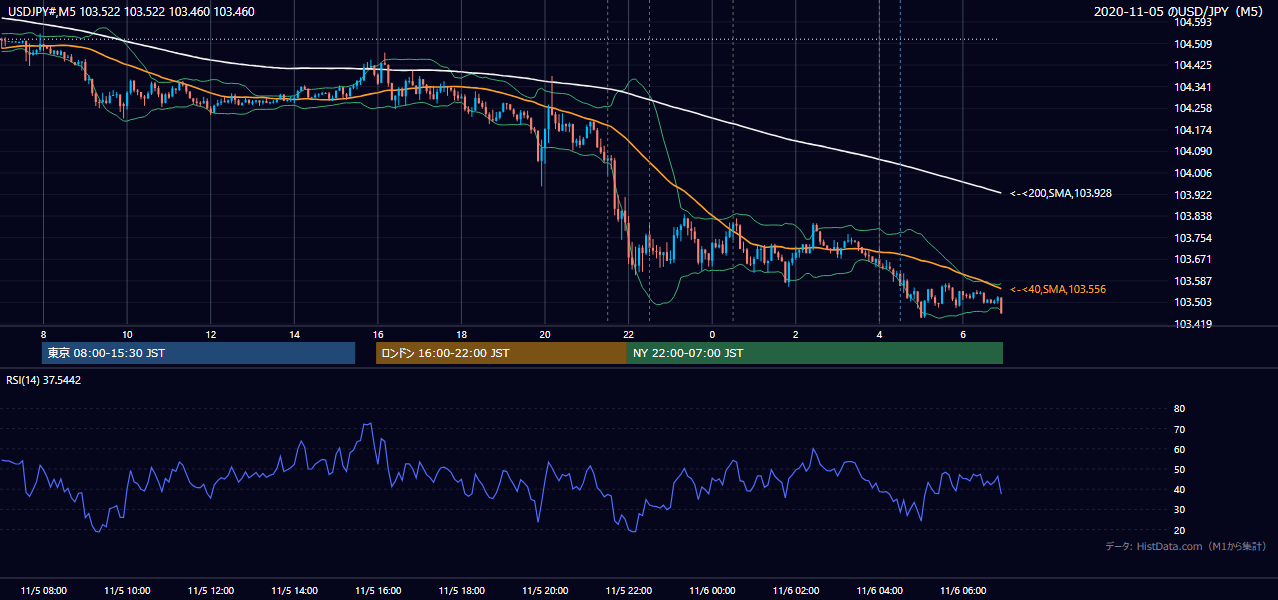Click hour label 0 on chart time axis
The height and width of the screenshot is (600, 1278).
(712, 334)
